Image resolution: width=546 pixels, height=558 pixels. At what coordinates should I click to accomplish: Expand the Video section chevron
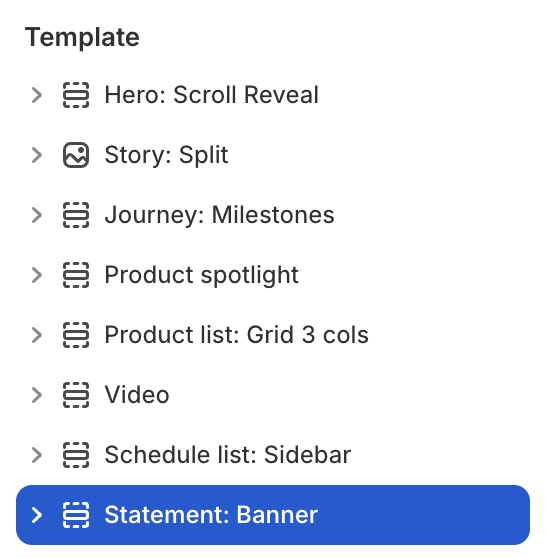point(37,395)
